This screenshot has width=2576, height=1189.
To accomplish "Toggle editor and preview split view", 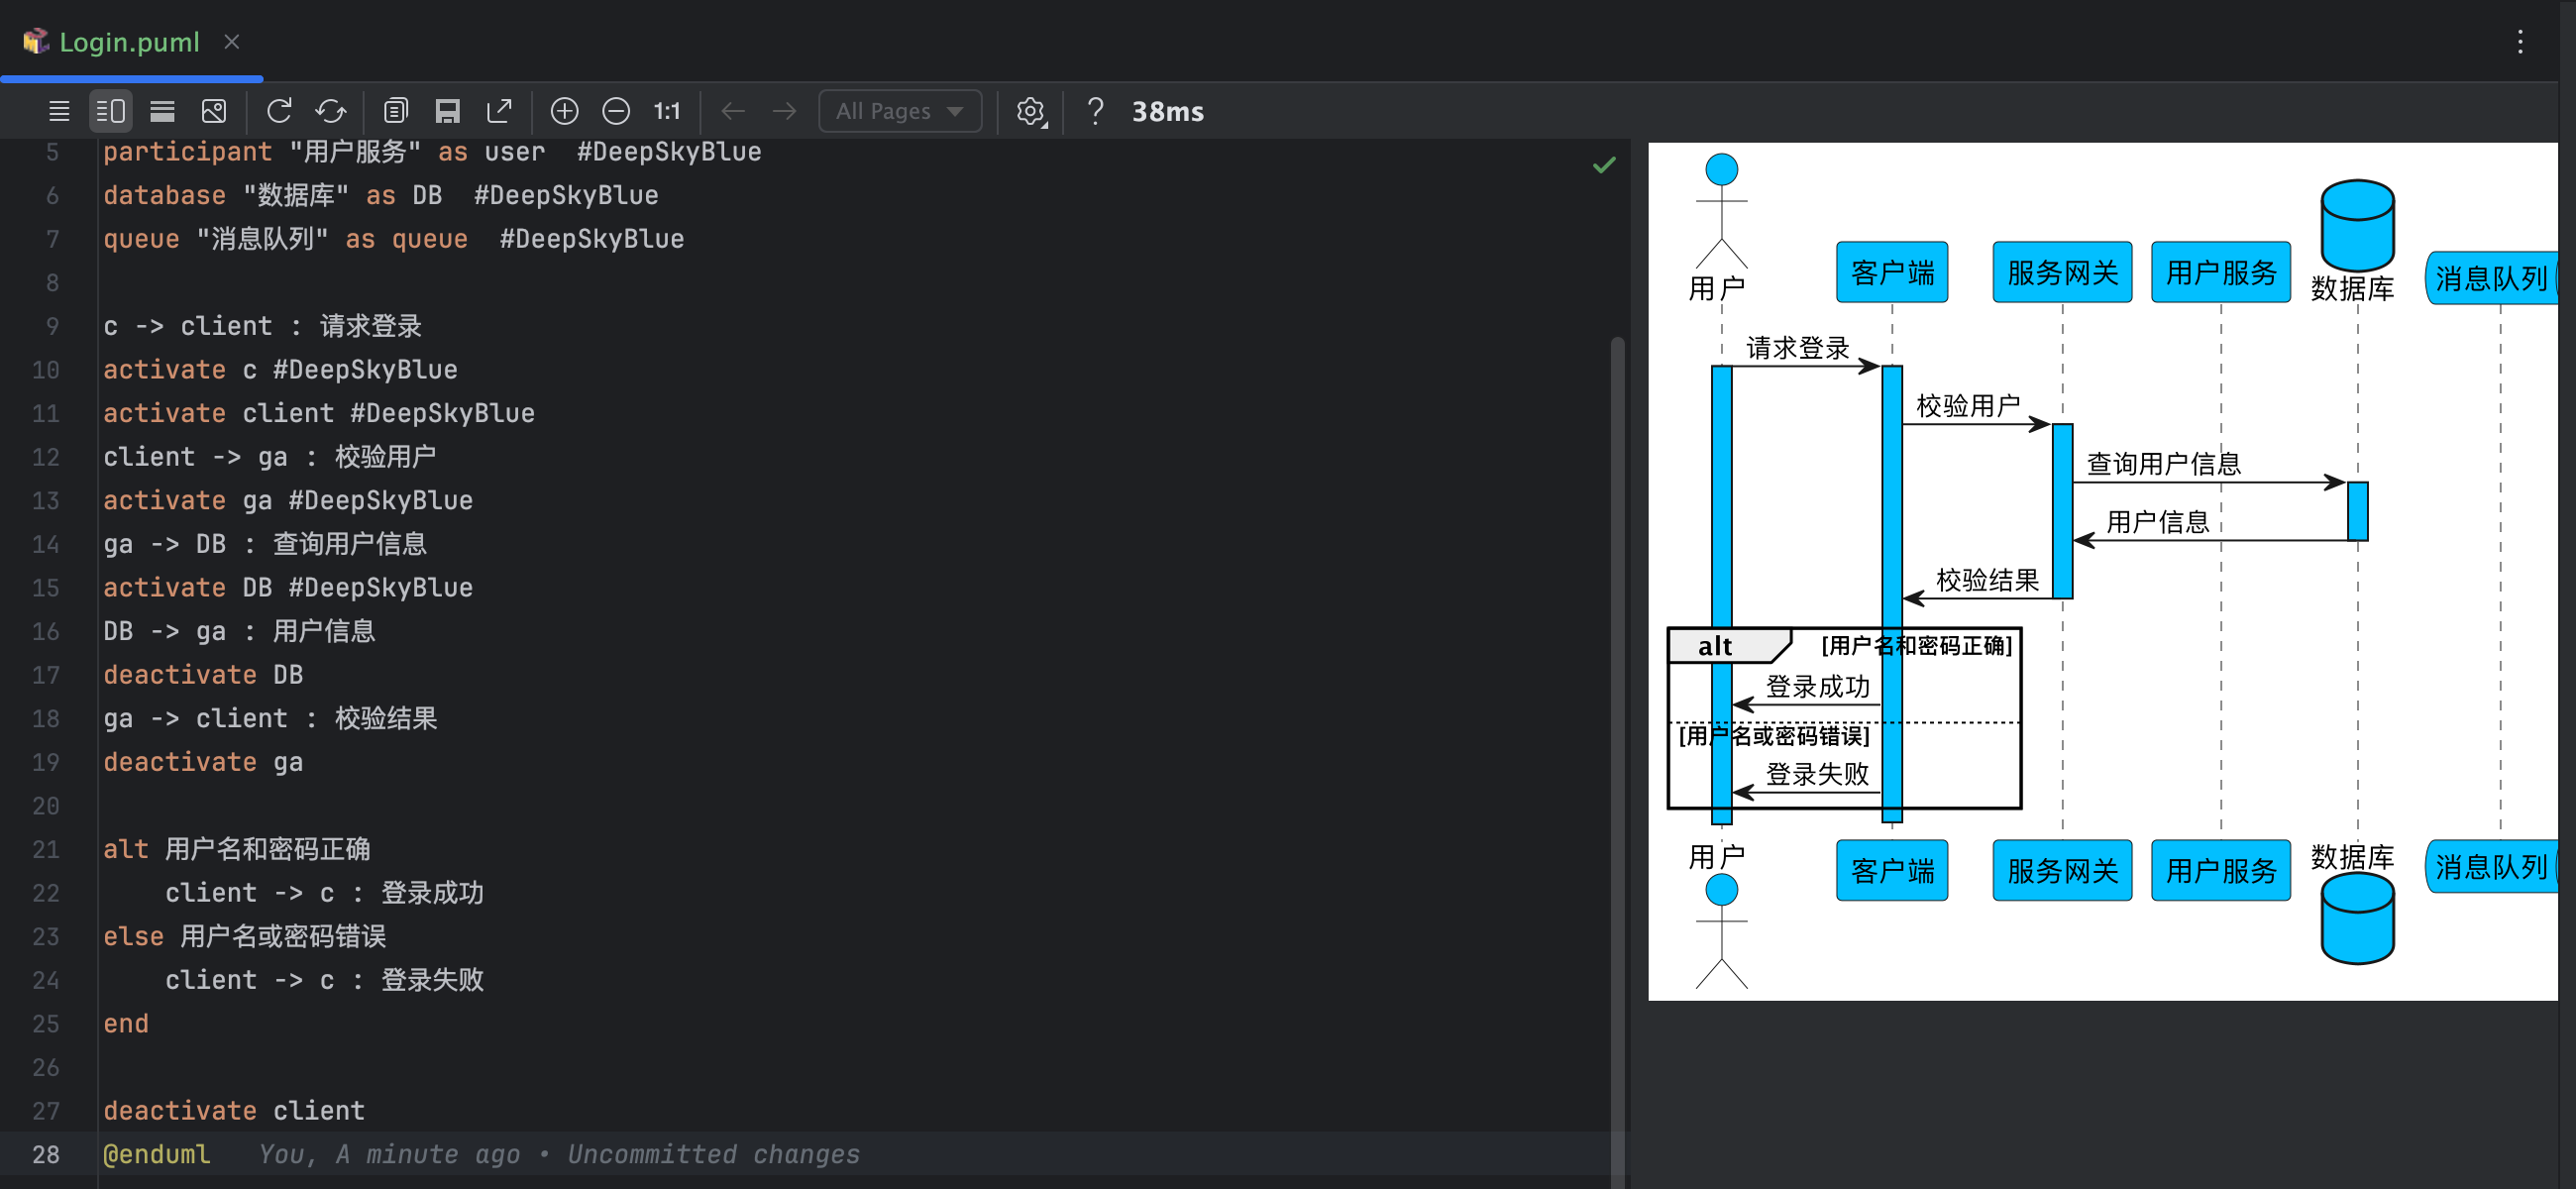I will click(x=111, y=111).
